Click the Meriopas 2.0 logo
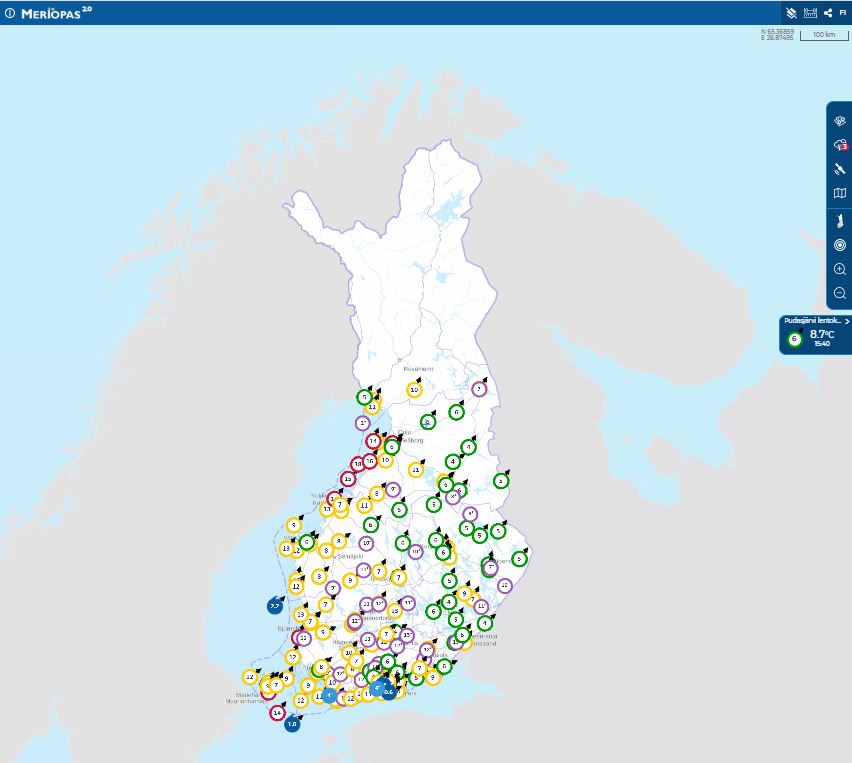Screen dimensions: 852x763 [x=57, y=13]
